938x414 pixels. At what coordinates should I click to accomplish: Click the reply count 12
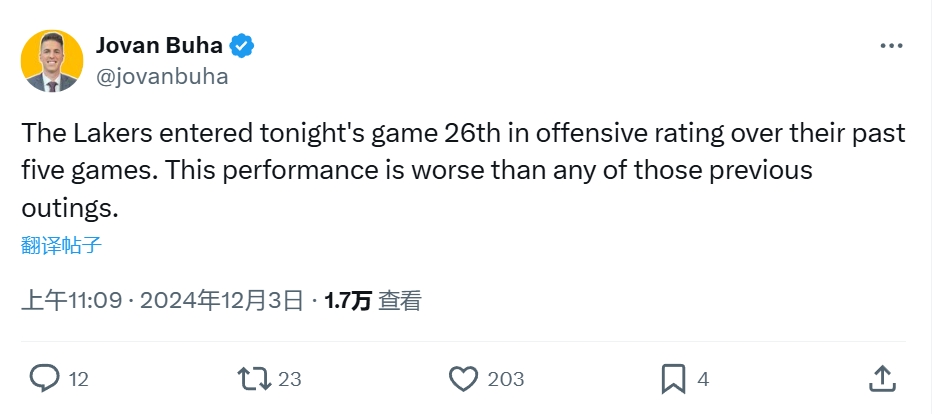79,379
